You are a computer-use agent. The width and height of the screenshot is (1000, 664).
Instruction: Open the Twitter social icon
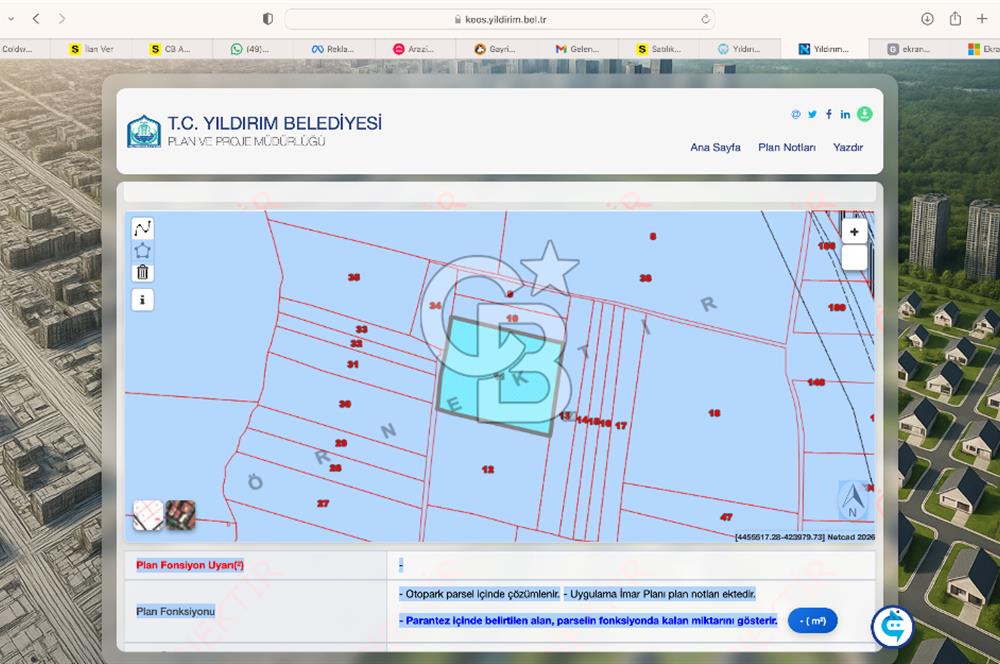(x=812, y=114)
